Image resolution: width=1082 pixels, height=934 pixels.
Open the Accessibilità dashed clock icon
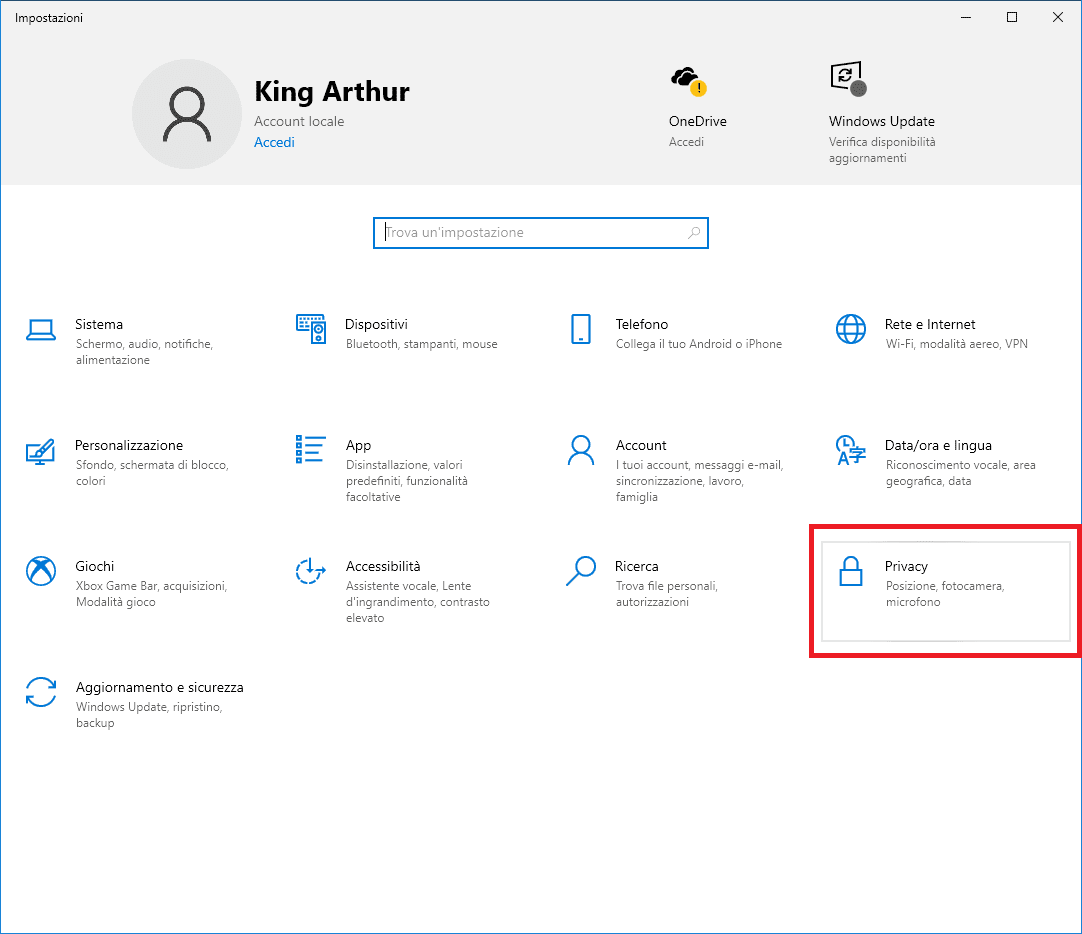(311, 572)
